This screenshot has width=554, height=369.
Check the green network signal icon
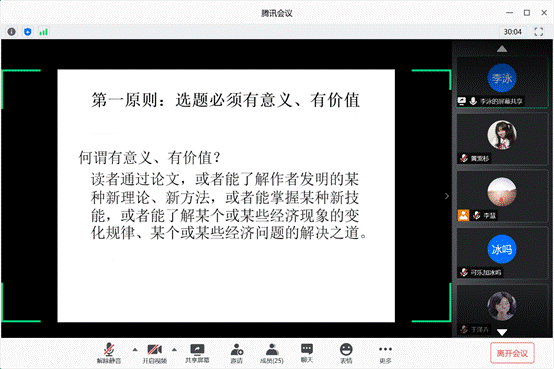pyautogui.click(x=43, y=32)
